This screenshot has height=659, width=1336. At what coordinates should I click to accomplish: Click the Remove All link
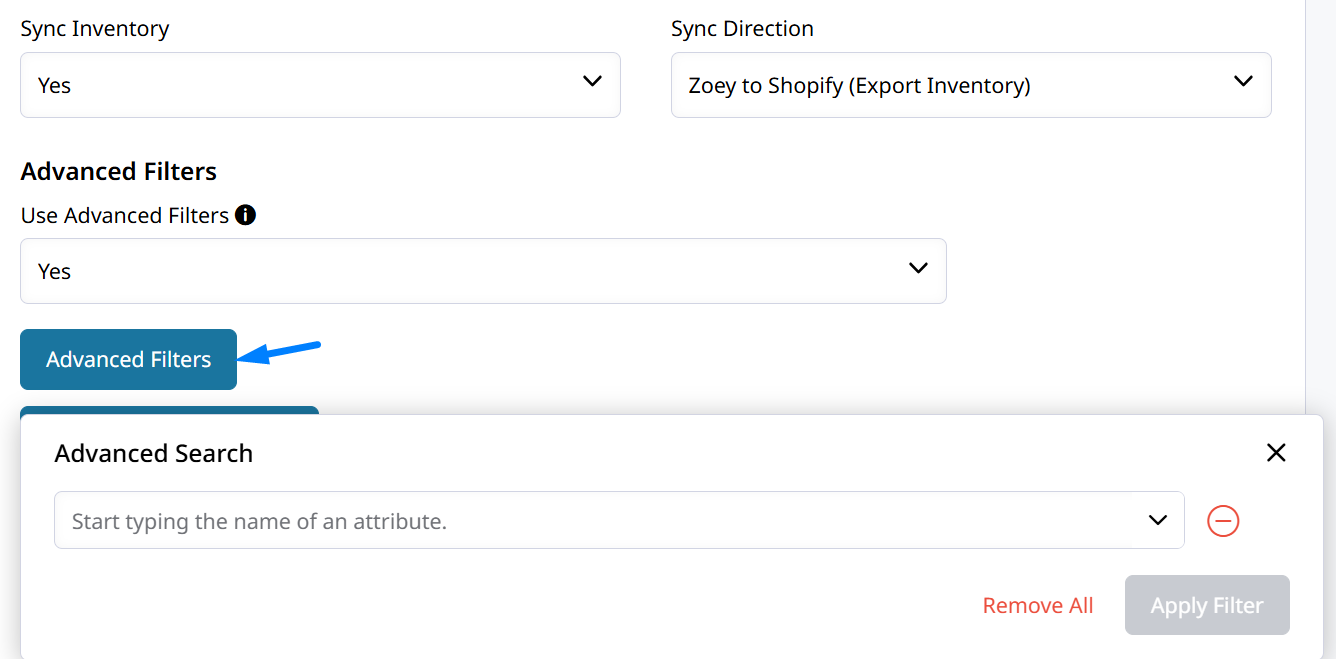[x=1038, y=606]
